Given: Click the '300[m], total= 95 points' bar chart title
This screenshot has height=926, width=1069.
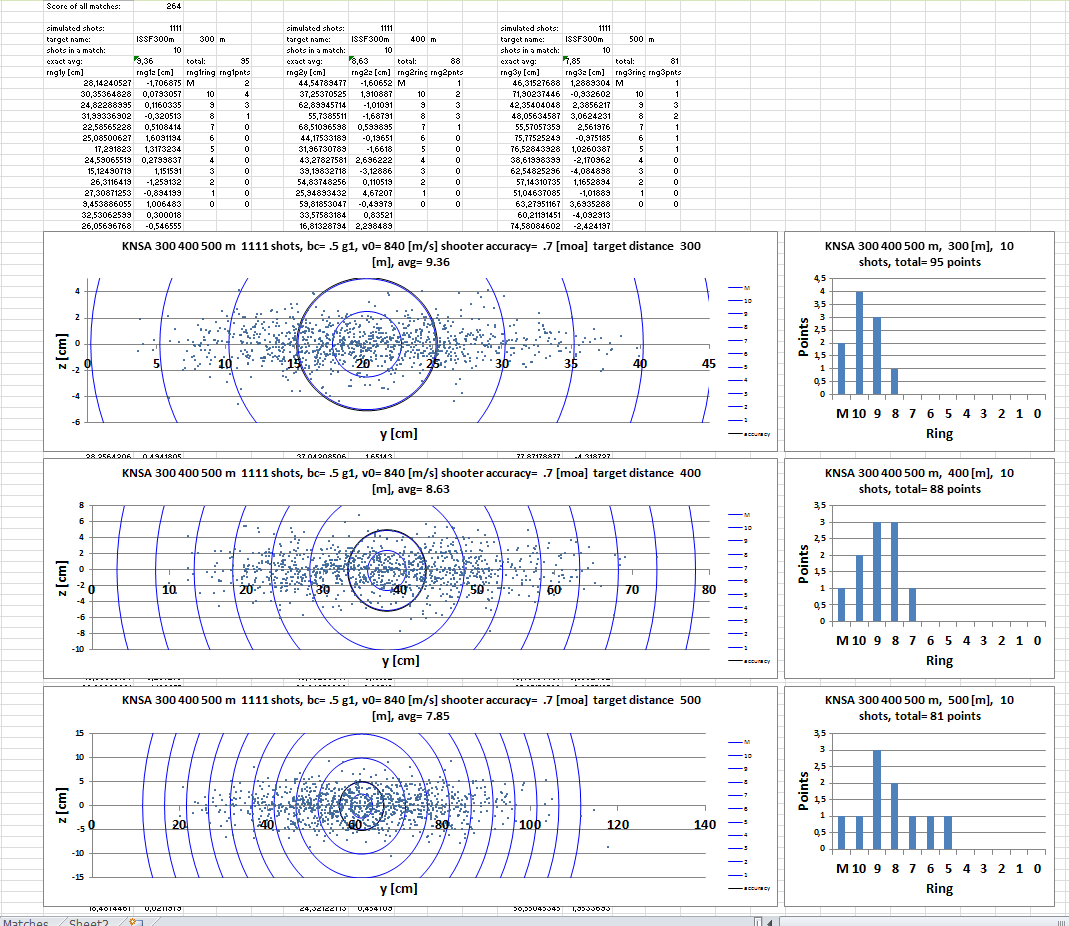Looking at the screenshot, I should tap(919, 254).
